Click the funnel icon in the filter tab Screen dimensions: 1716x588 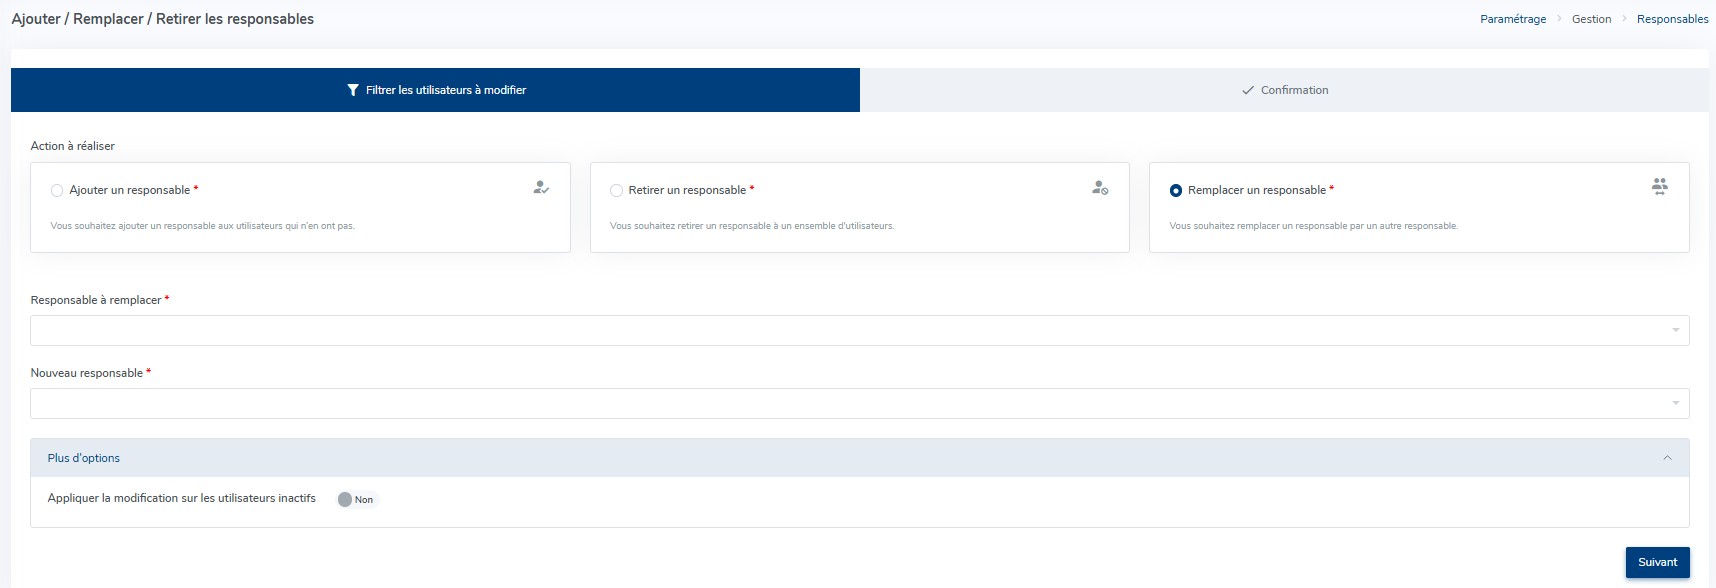pos(352,90)
